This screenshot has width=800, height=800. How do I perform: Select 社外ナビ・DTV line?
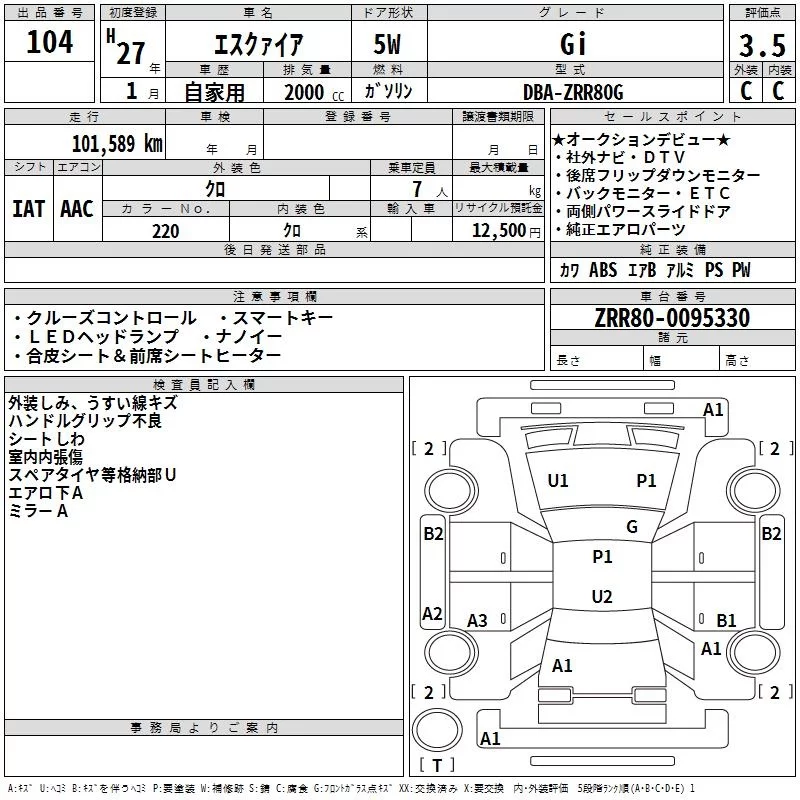pos(619,157)
